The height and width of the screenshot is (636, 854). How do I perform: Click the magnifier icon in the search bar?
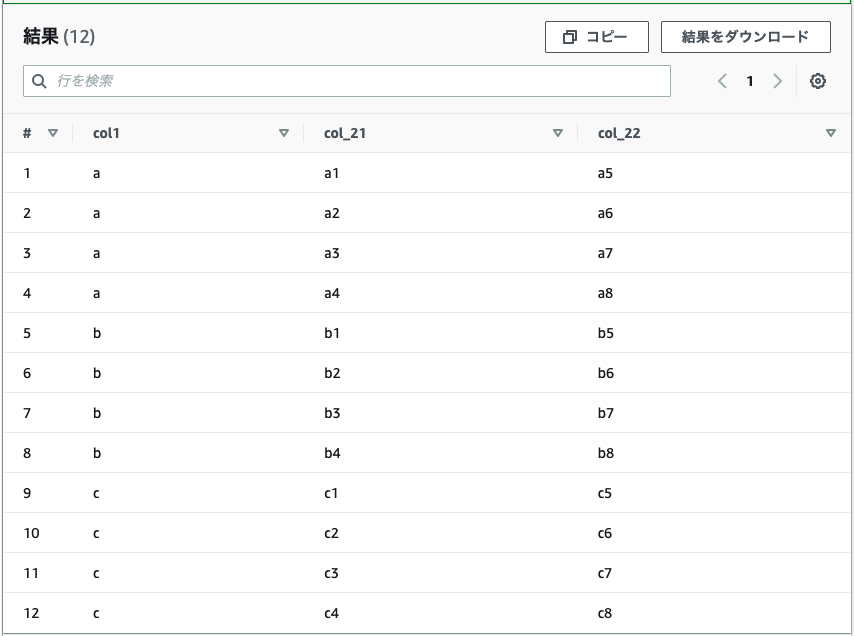click(x=39, y=81)
